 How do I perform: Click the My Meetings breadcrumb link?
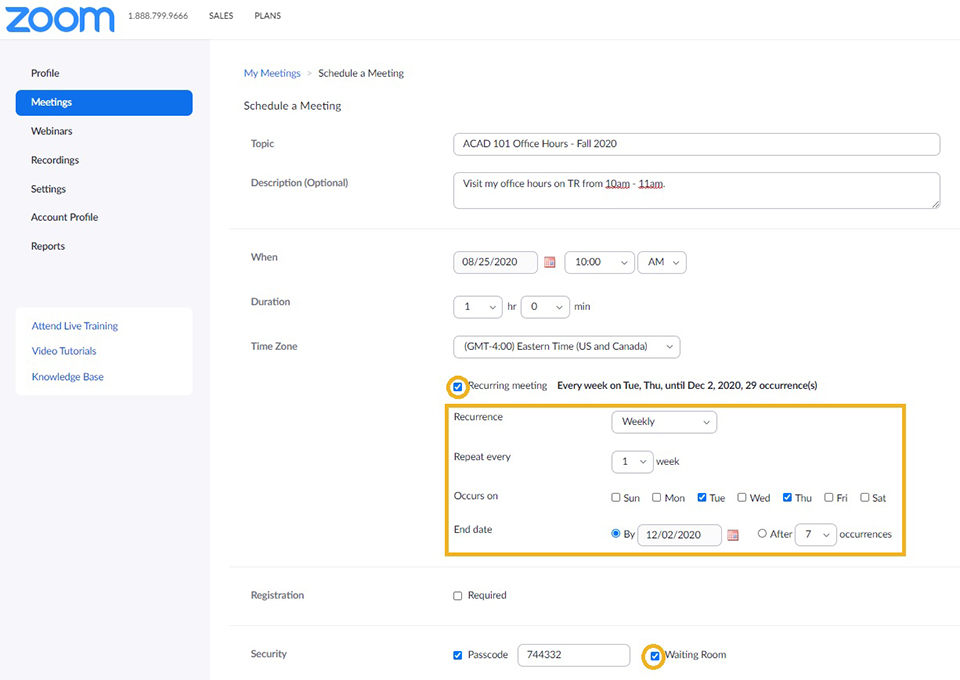tap(272, 73)
